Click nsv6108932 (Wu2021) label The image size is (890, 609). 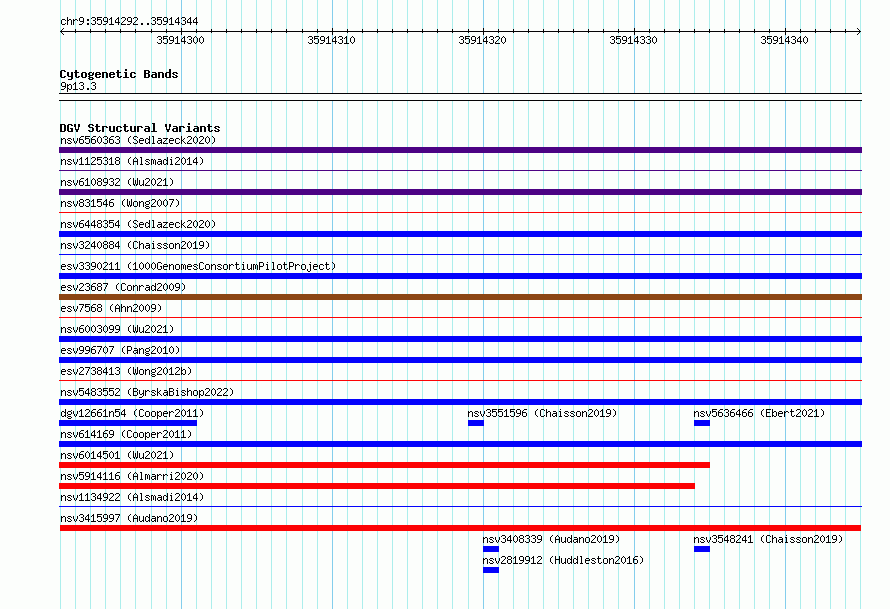tap(117, 182)
